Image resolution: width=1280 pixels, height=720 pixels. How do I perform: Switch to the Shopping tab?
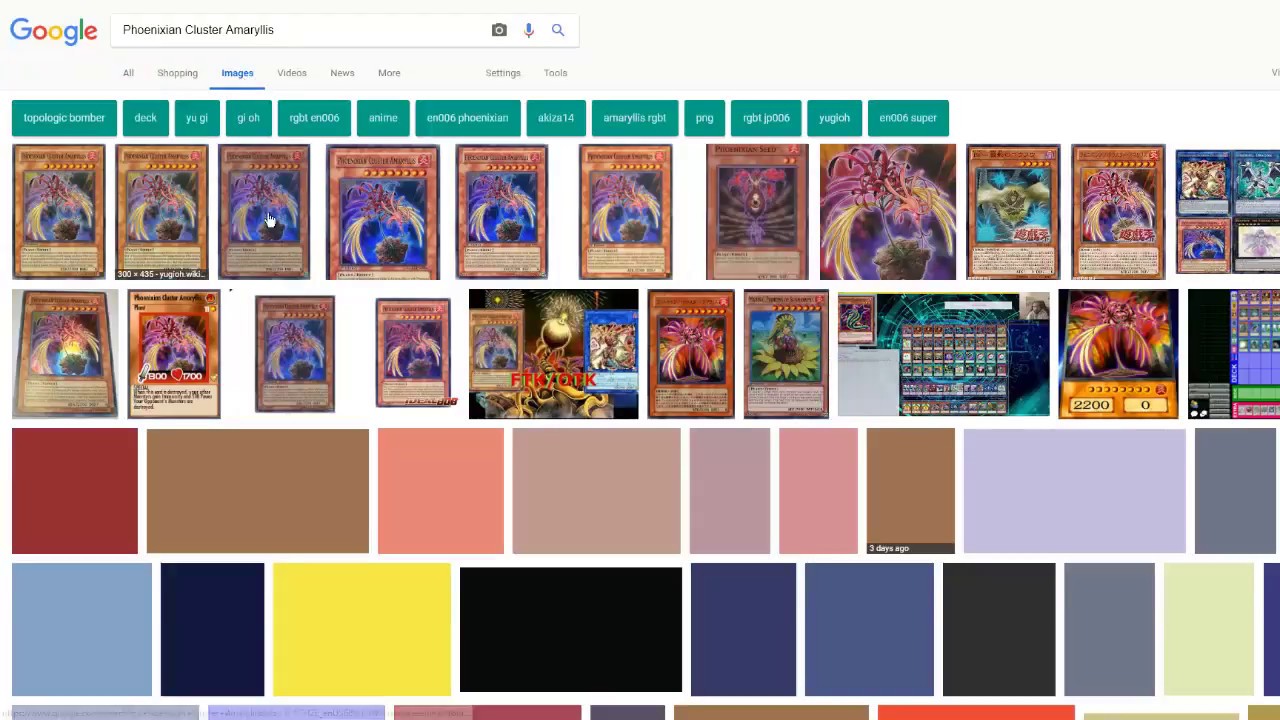tap(177, 73)
